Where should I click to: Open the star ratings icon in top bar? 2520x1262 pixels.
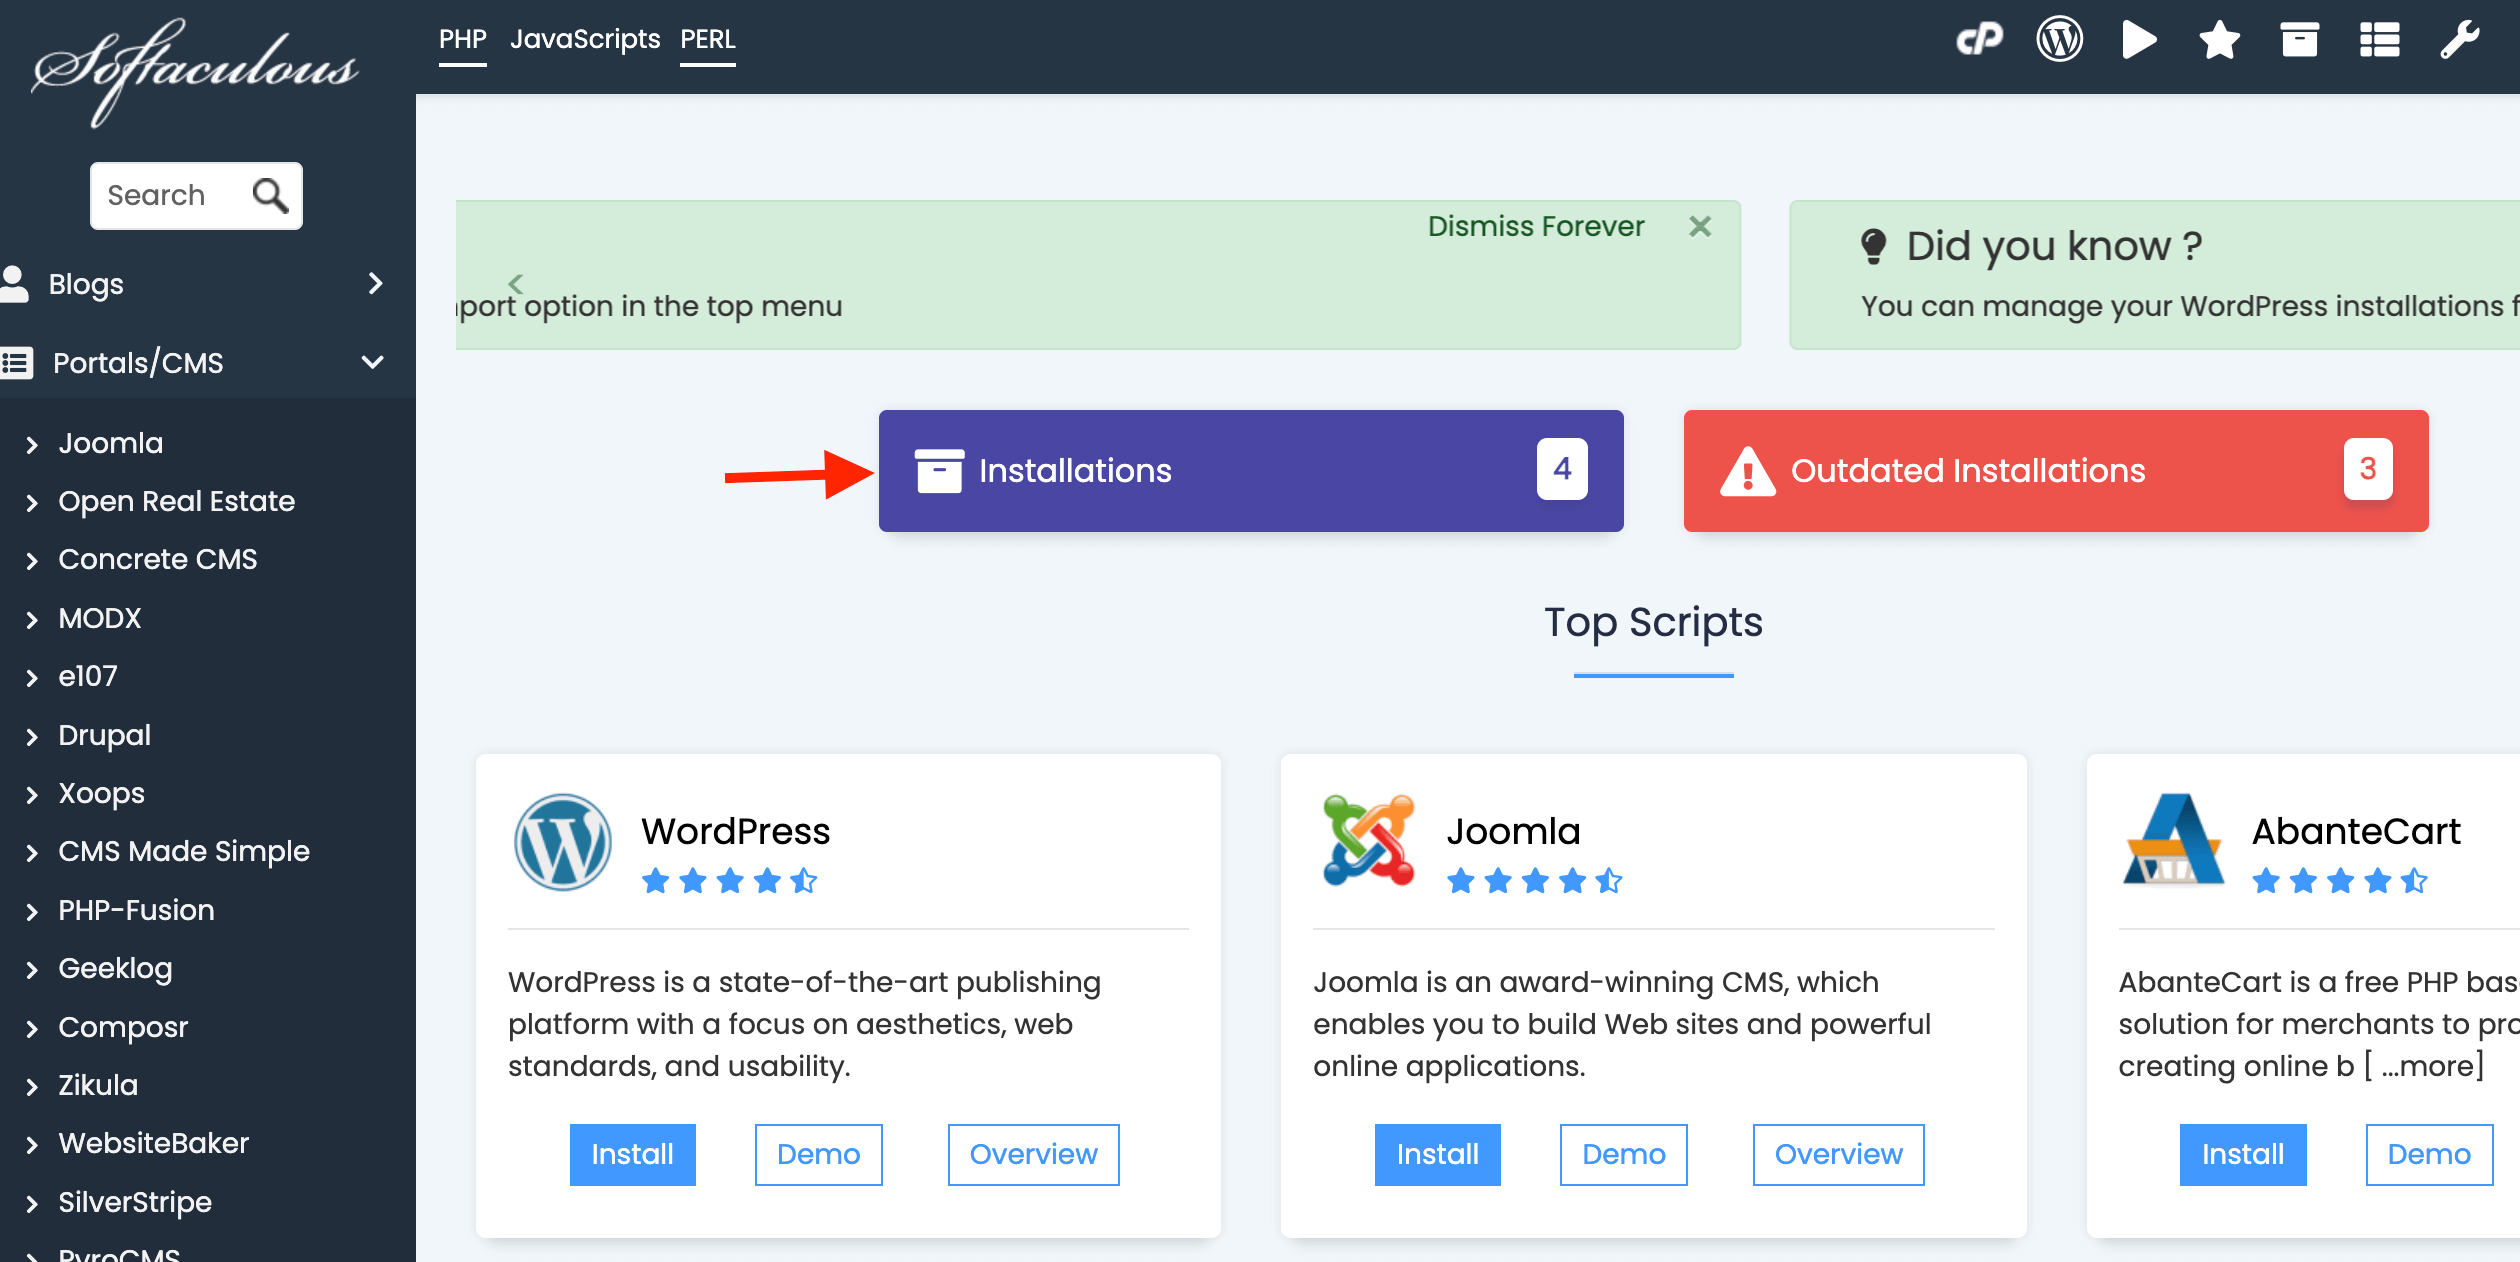2219,40
